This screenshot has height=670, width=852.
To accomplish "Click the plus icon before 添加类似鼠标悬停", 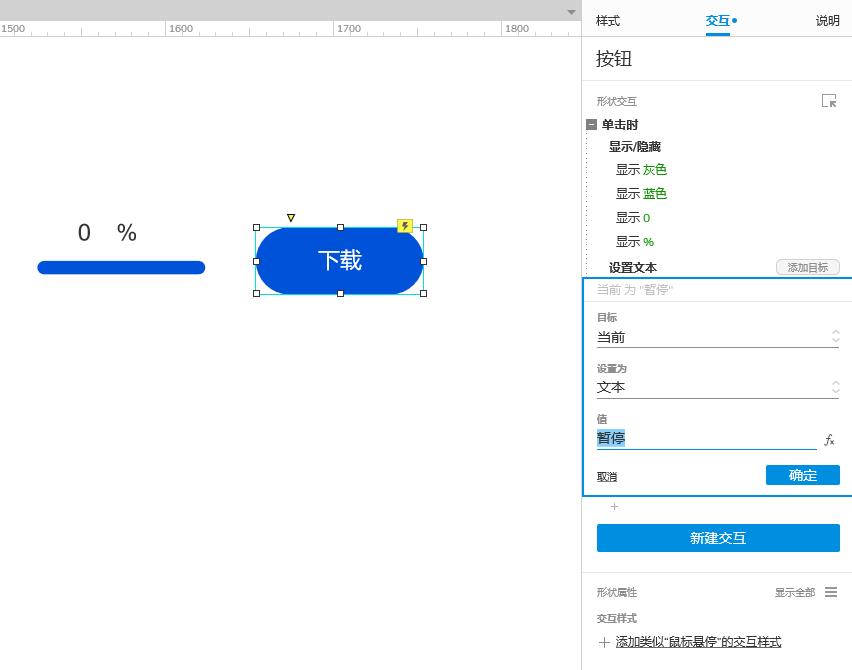I will (604, 642).
